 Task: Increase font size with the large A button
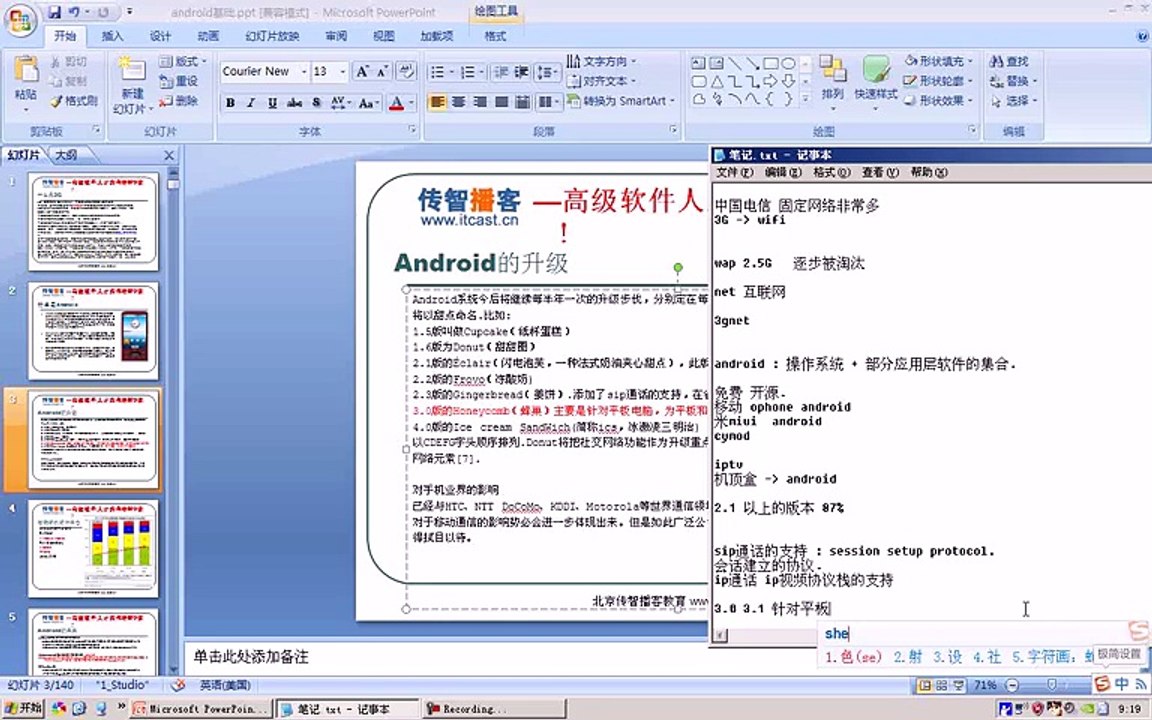(361, 71)
